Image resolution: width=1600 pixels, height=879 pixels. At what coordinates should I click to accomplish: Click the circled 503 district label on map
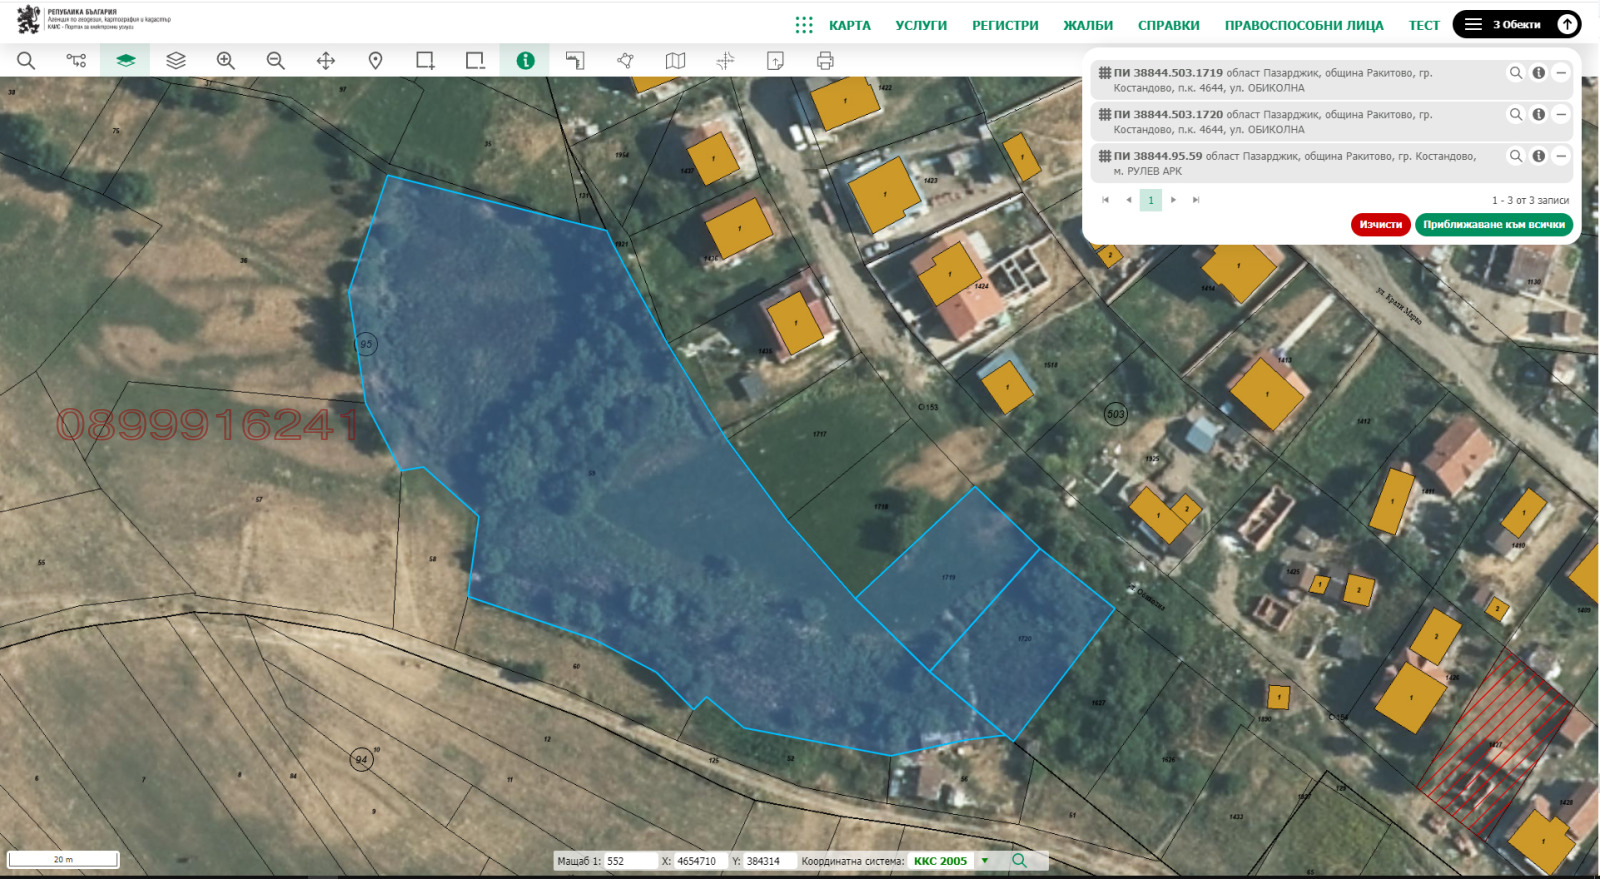pos(1116,414)
